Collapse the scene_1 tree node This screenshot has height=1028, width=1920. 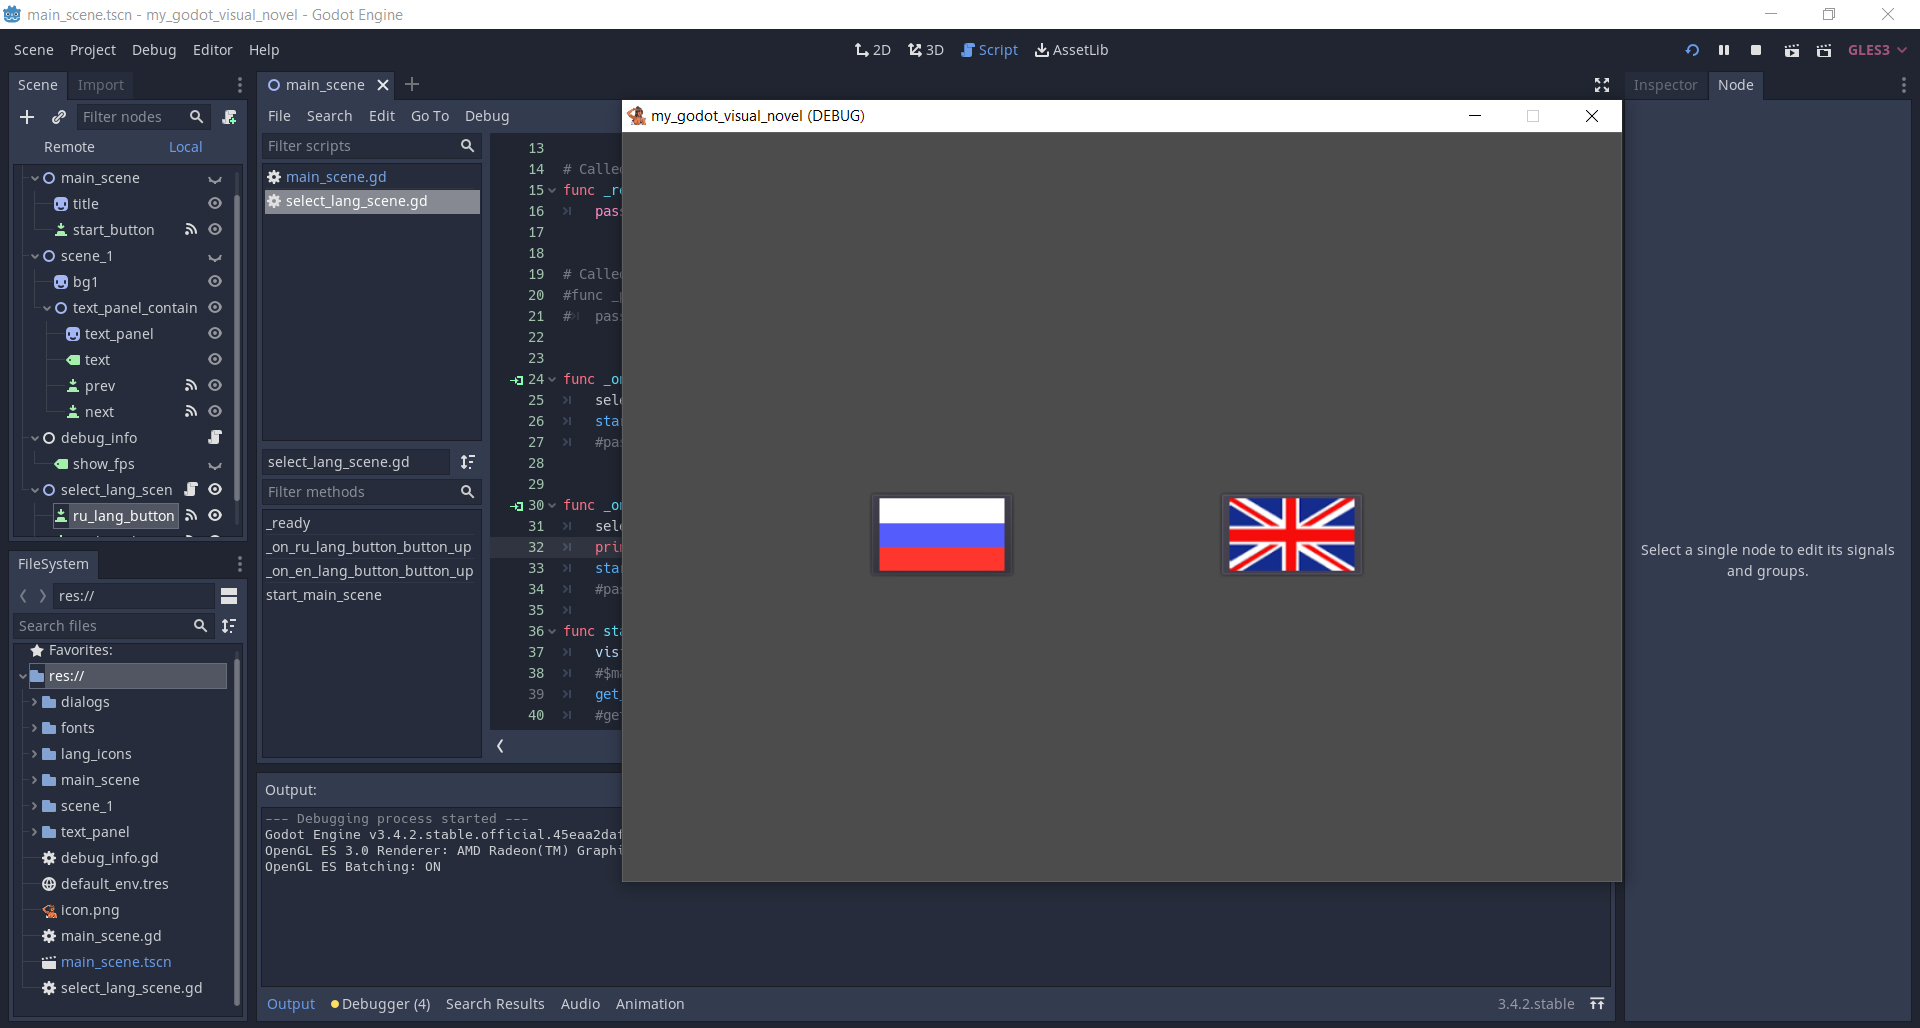(x=35, y=256)
